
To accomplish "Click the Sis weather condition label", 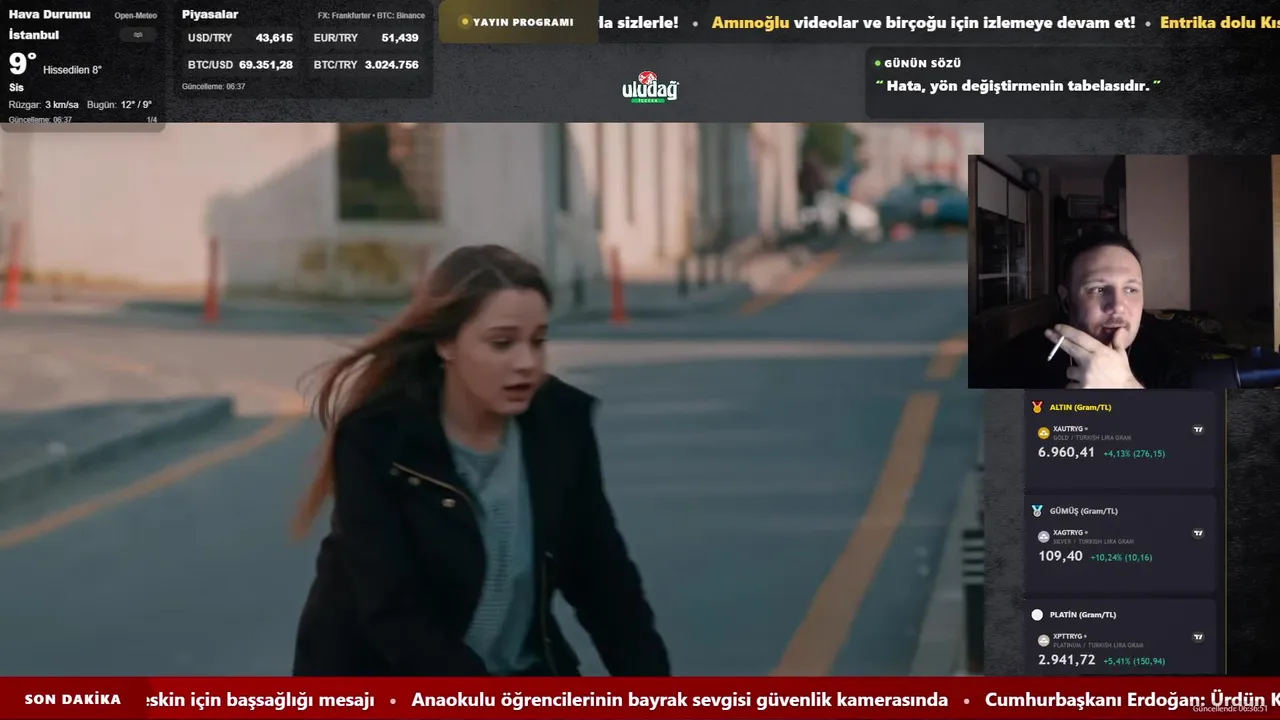I will pos(16,87).
